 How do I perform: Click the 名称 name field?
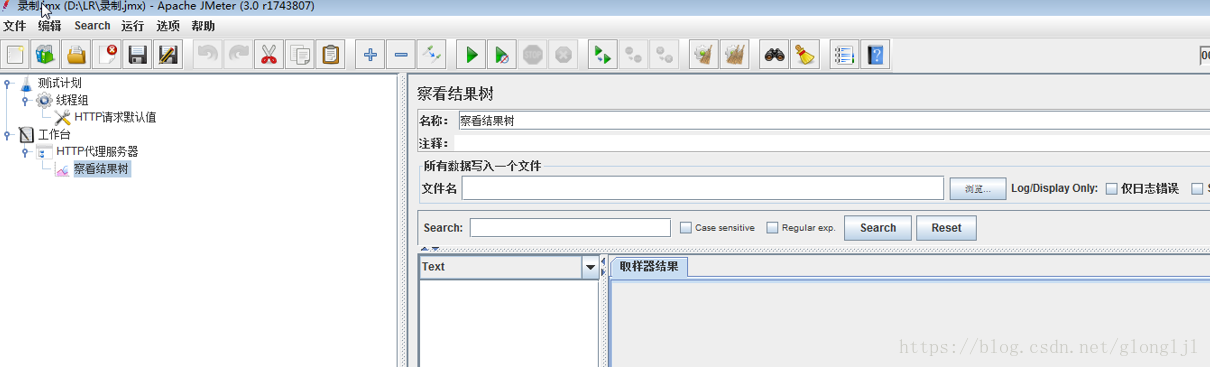click(x=833, y=120)
